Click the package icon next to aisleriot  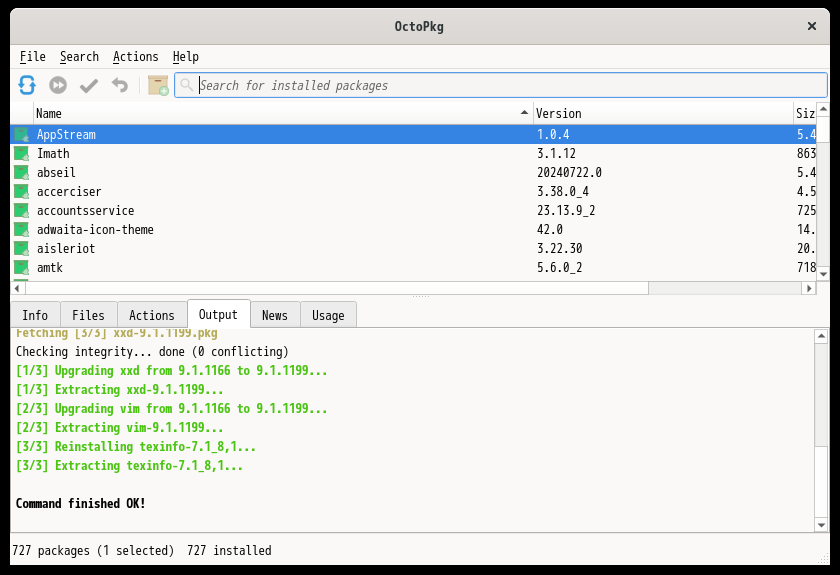(x=21, y=248)
